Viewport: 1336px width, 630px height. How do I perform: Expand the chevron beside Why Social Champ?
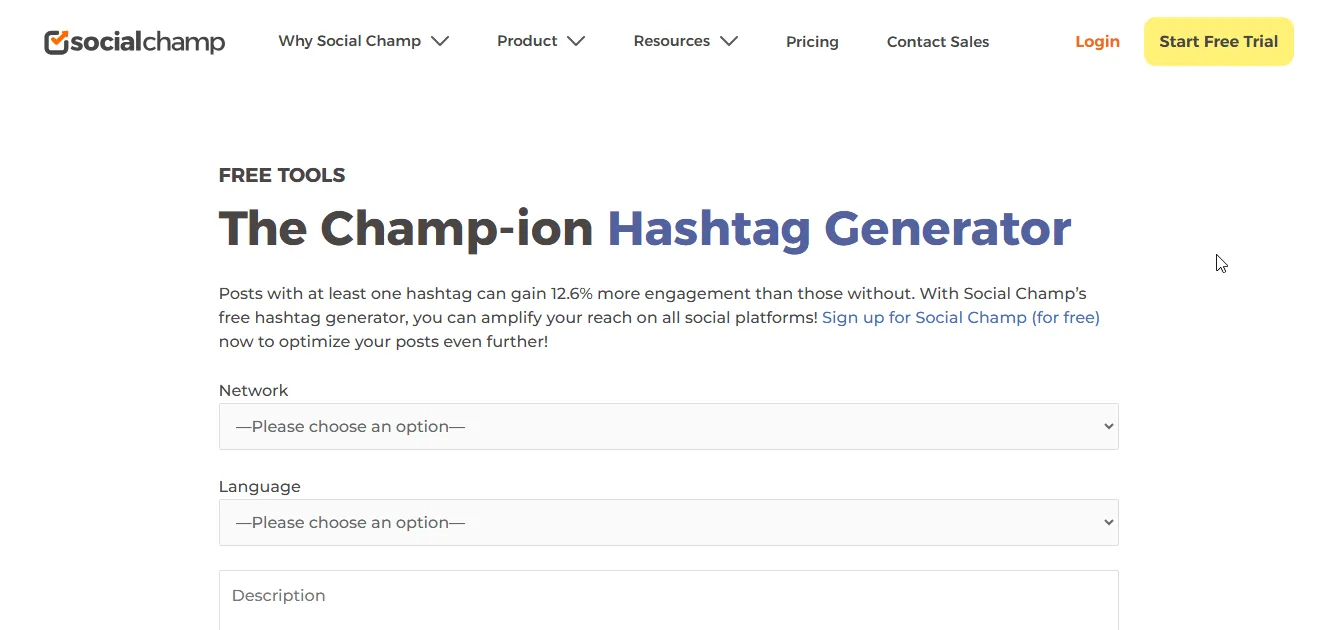click(440, 41)
